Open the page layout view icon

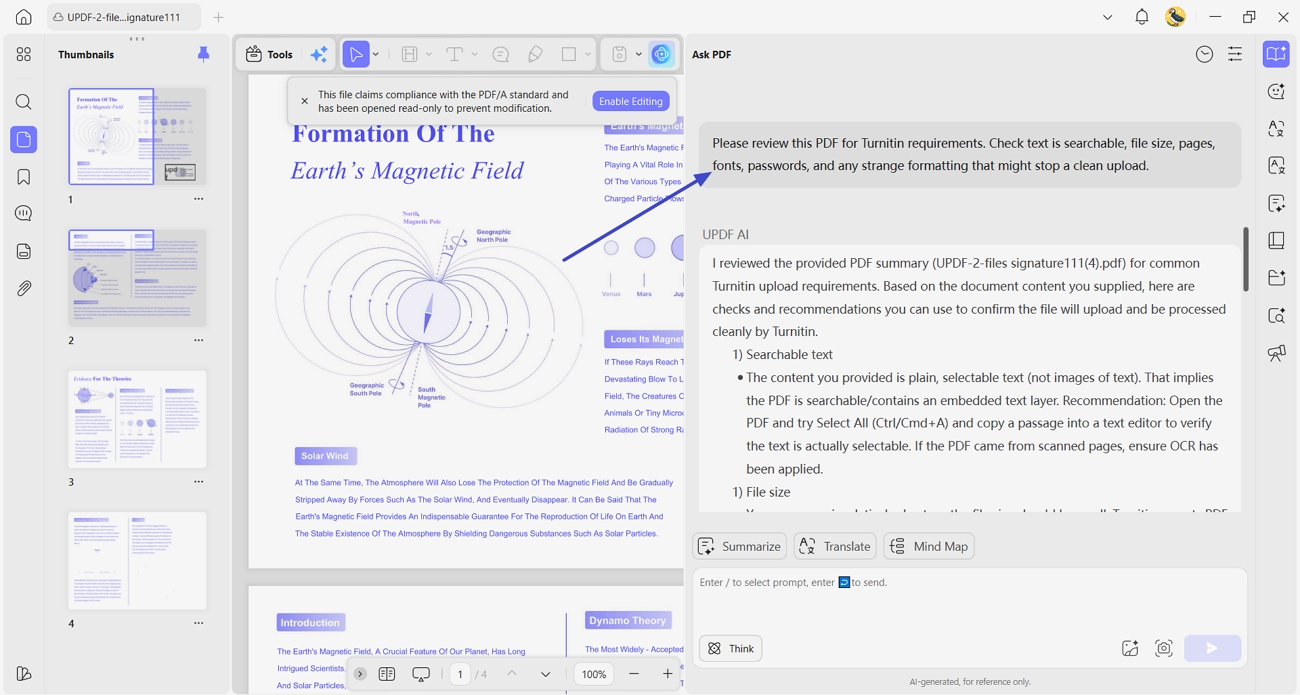(387, 674)
